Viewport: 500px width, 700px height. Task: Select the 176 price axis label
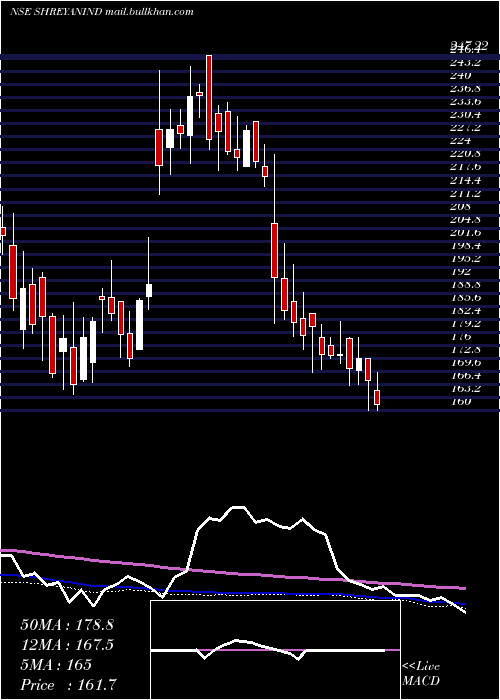pos(460,337)
